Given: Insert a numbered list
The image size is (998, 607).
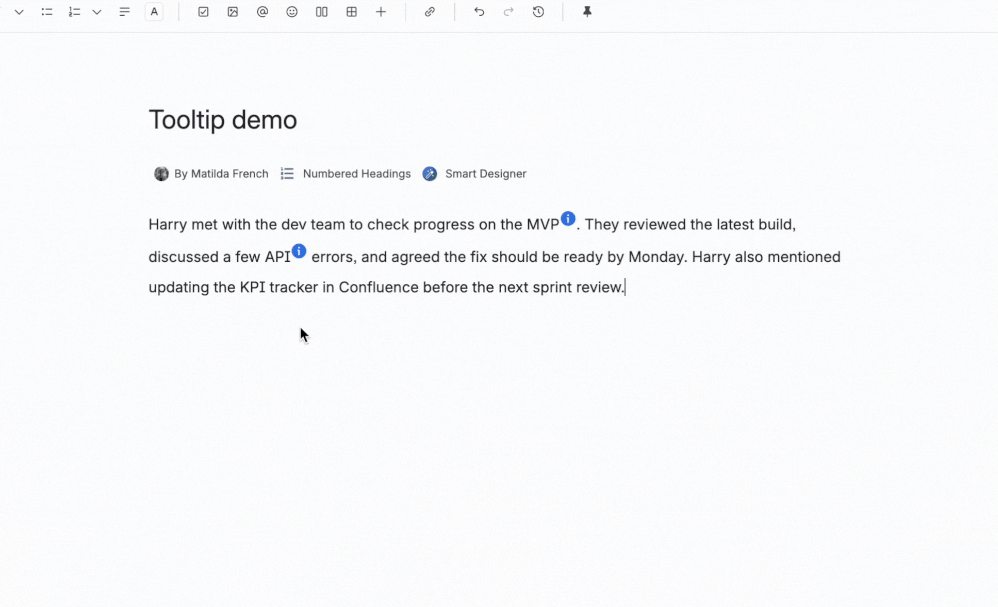Looking at the screenshot, I should click(74, 11).
